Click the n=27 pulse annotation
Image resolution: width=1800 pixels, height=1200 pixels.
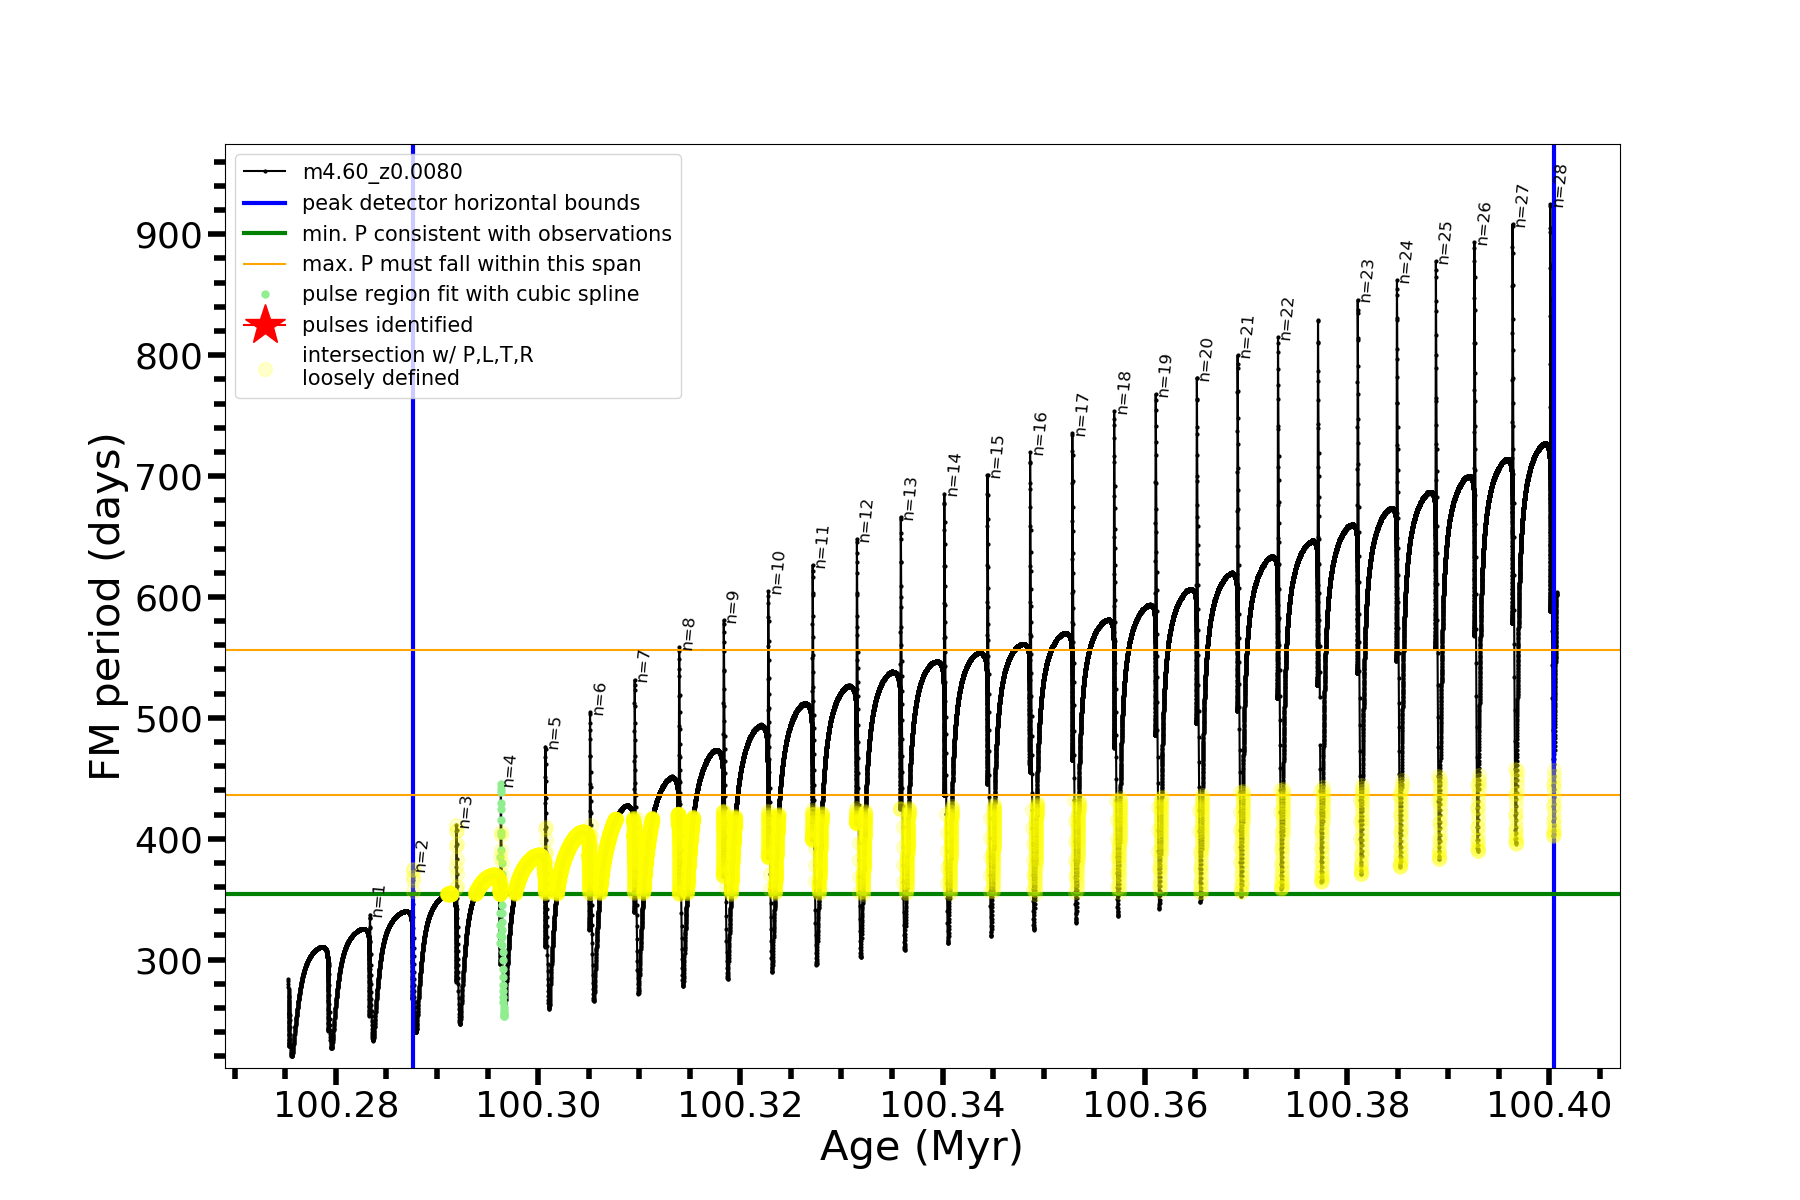point(1522,206)
